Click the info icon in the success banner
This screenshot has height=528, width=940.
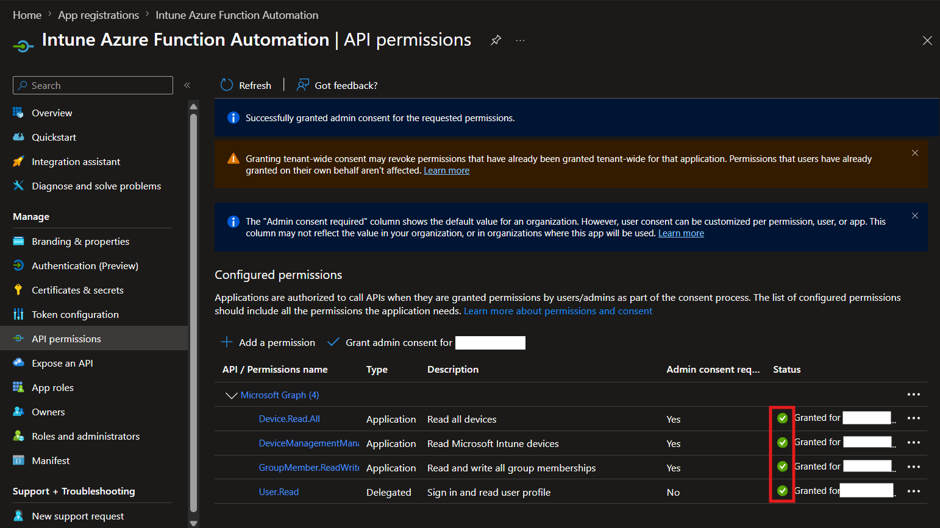(233, 118)
